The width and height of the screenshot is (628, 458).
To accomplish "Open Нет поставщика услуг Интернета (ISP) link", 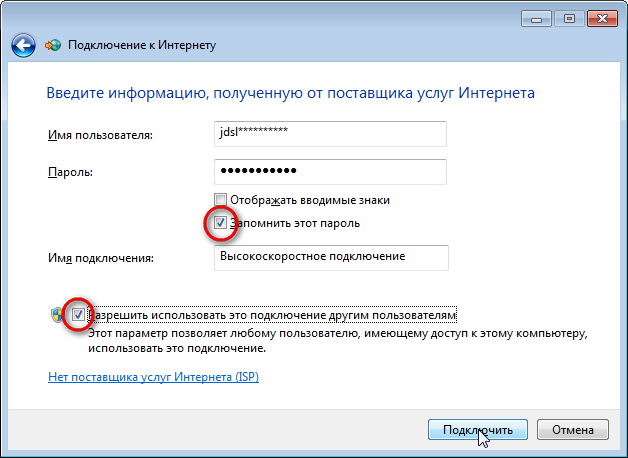I will pos(153,377).
